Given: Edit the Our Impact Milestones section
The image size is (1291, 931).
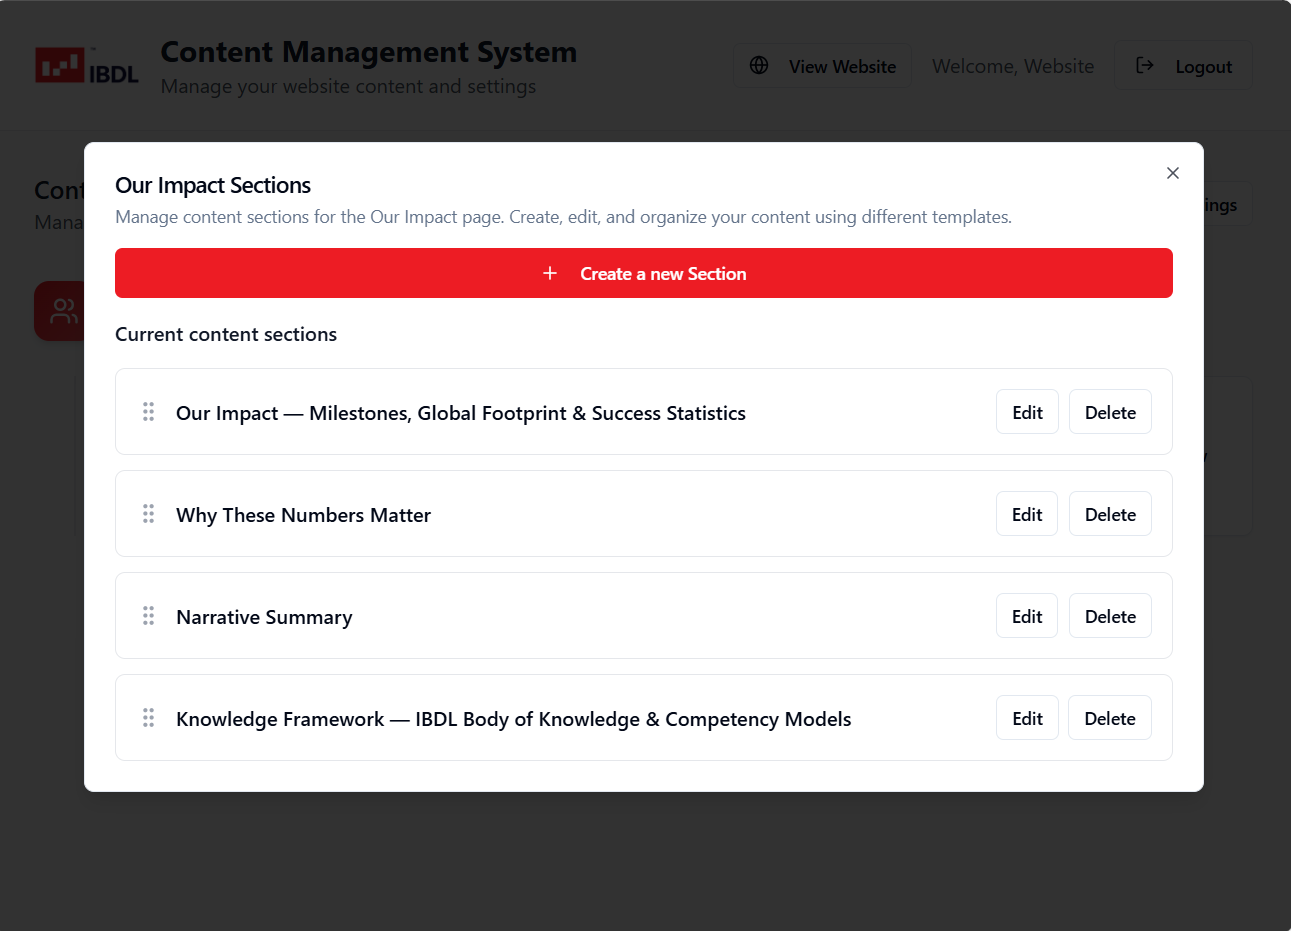Looking at the screenshot, I should pos(1027,412).
